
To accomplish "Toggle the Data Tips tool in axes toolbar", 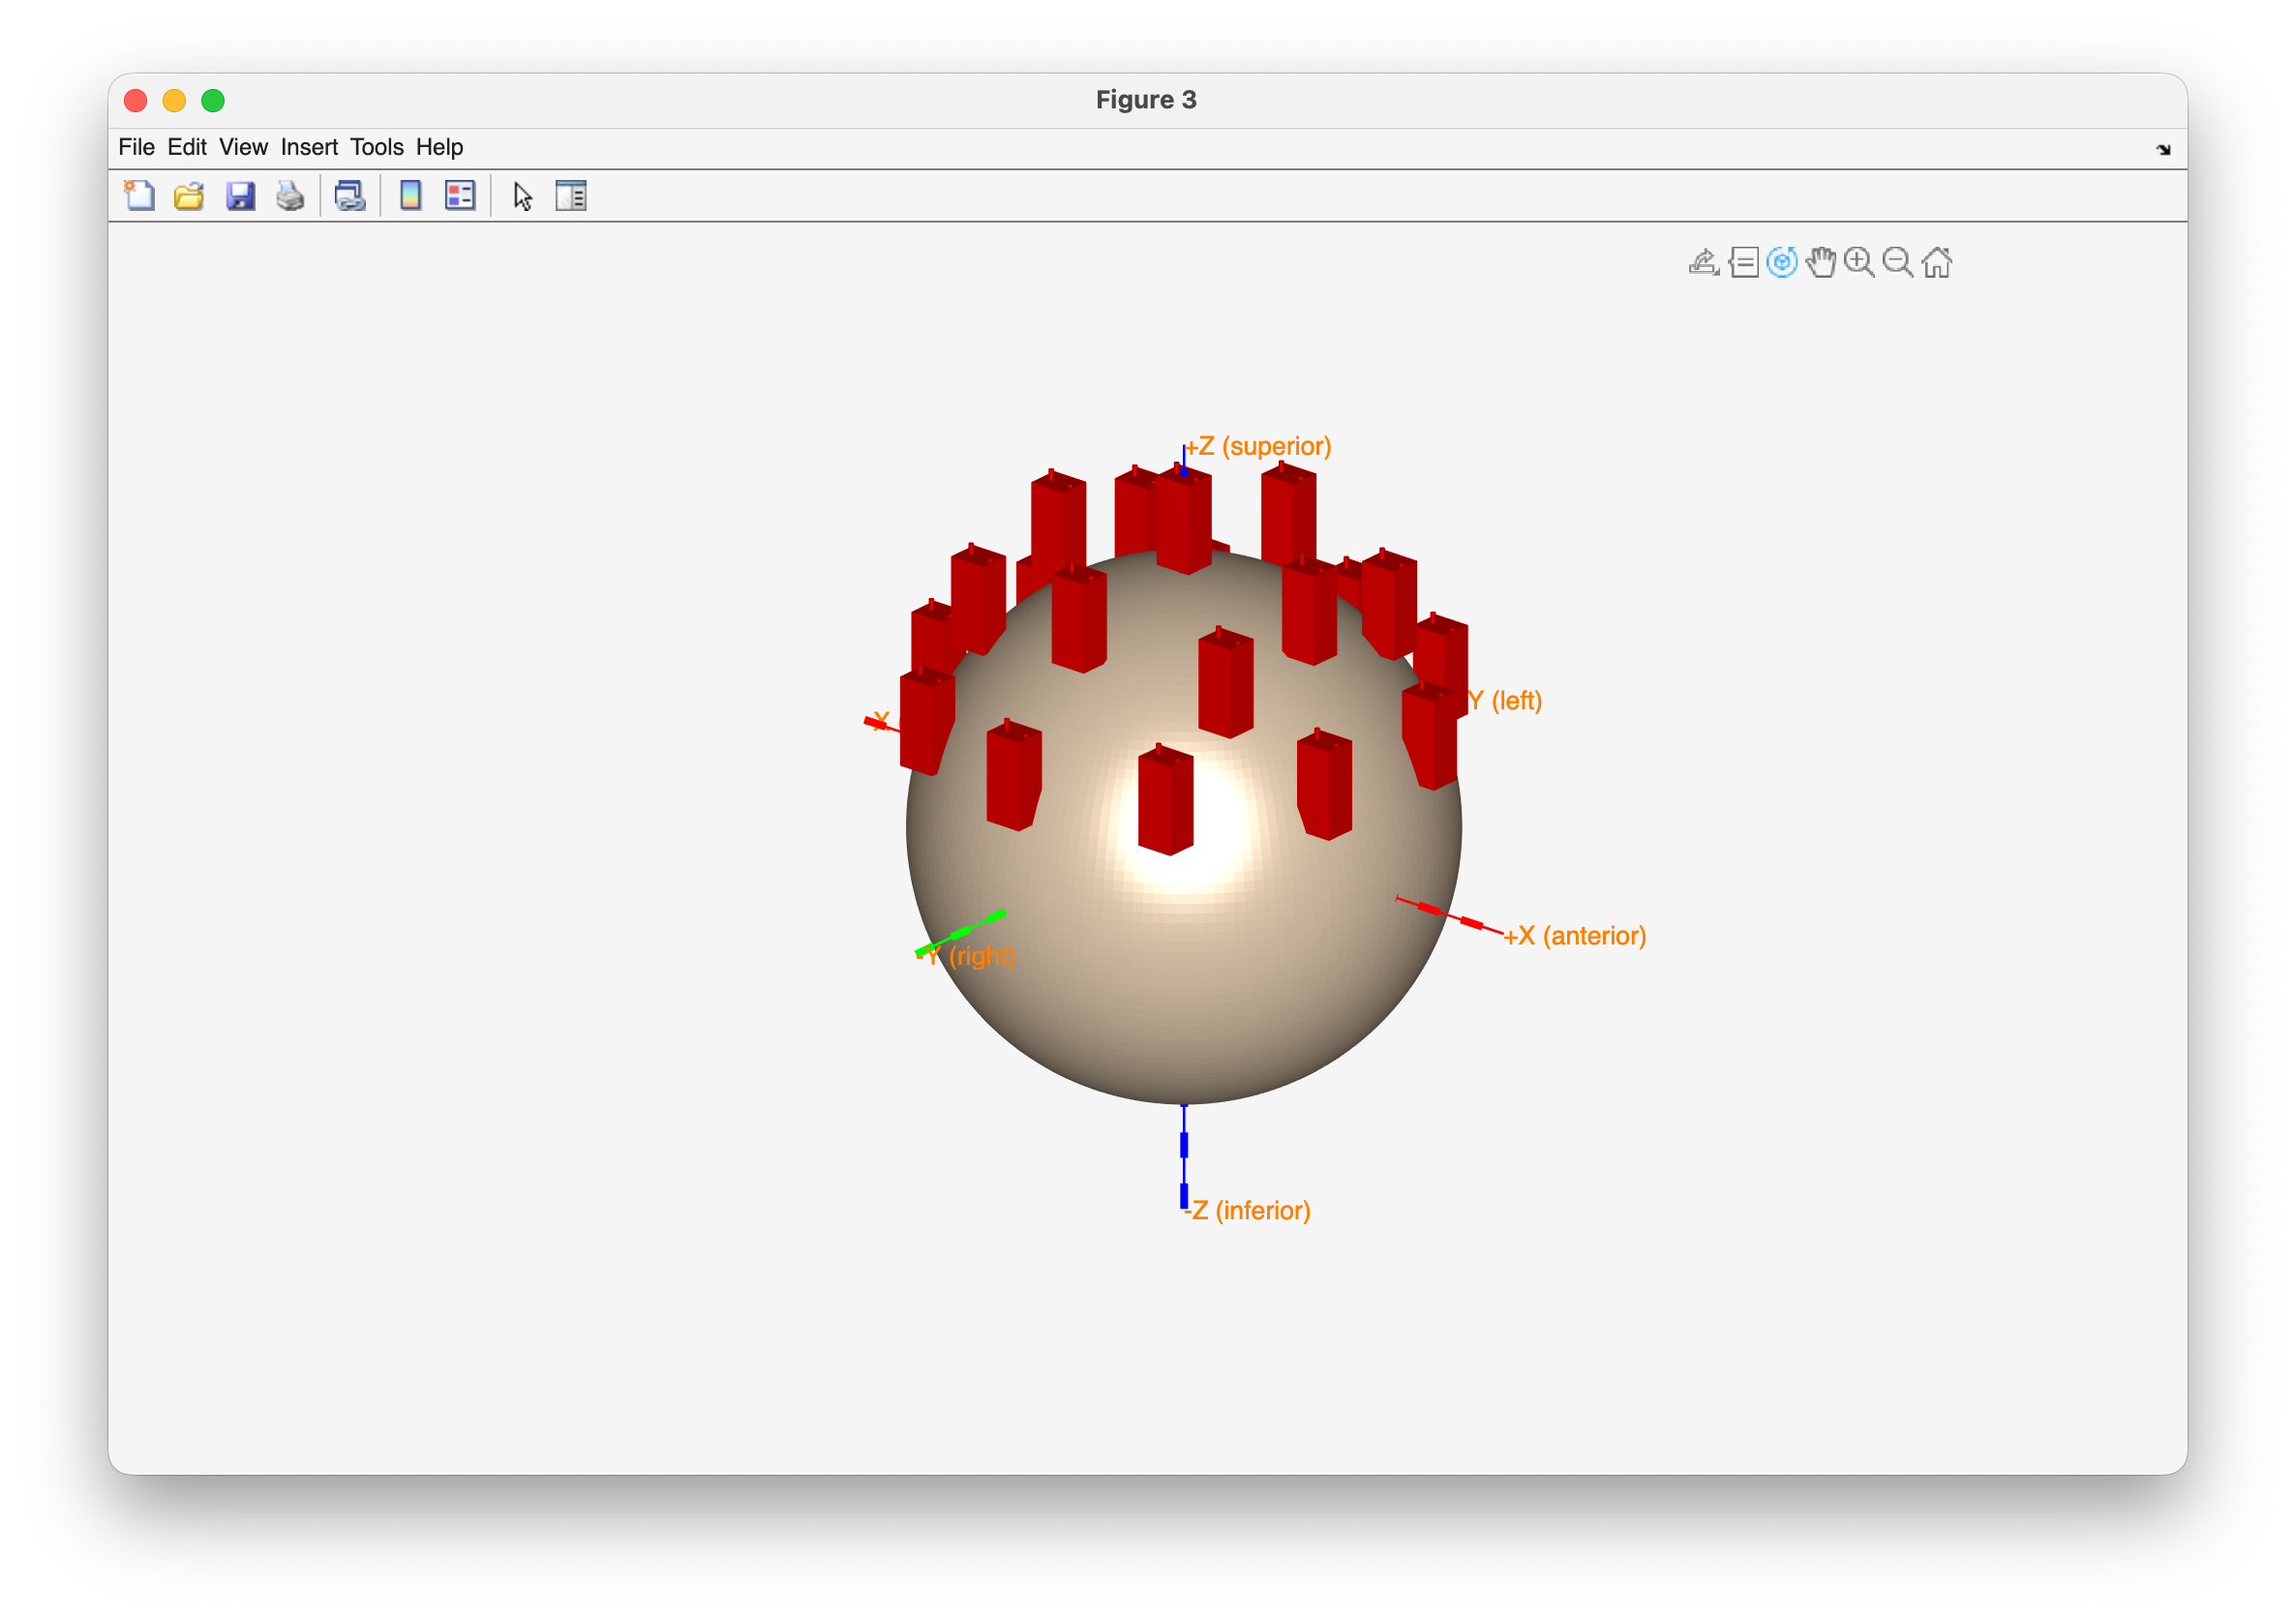I will 1743,262.
